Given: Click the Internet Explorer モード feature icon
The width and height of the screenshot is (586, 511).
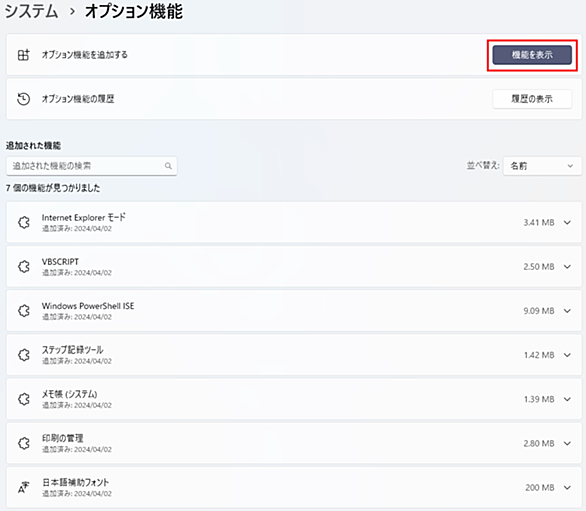Looking at the screenshot, I should pyautogui.click(x=24, y=222).
